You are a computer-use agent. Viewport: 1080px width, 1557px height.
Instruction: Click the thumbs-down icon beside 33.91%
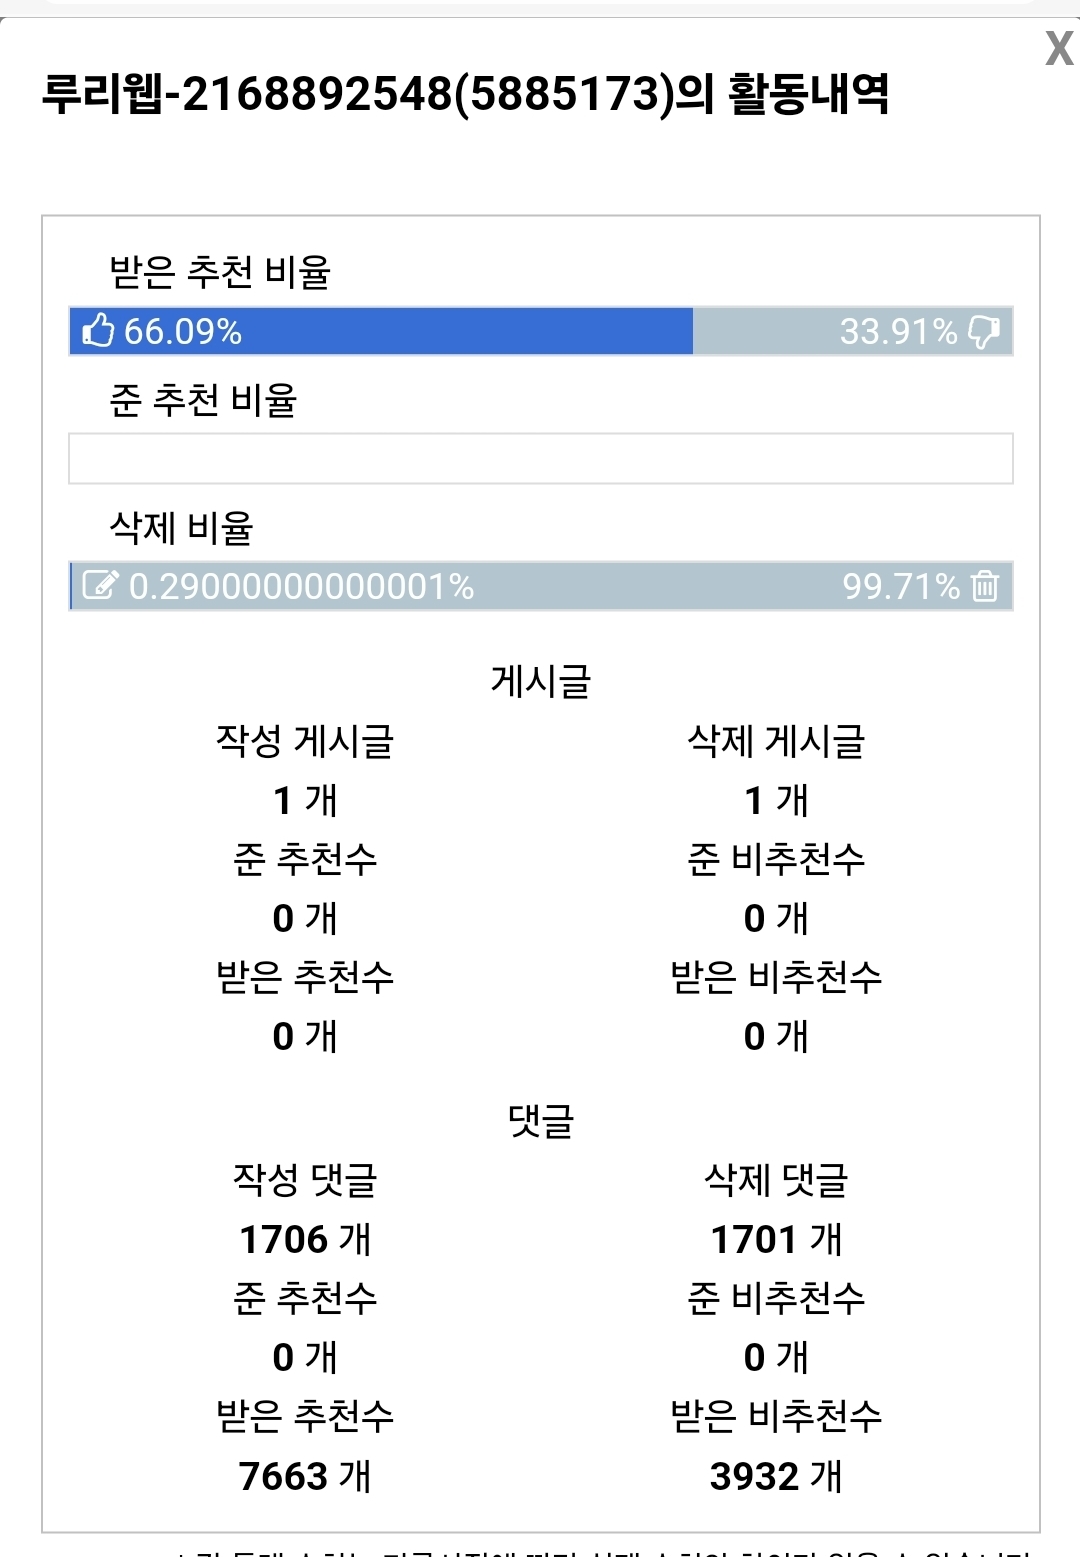pyautogui.click(x=984, y=331)
